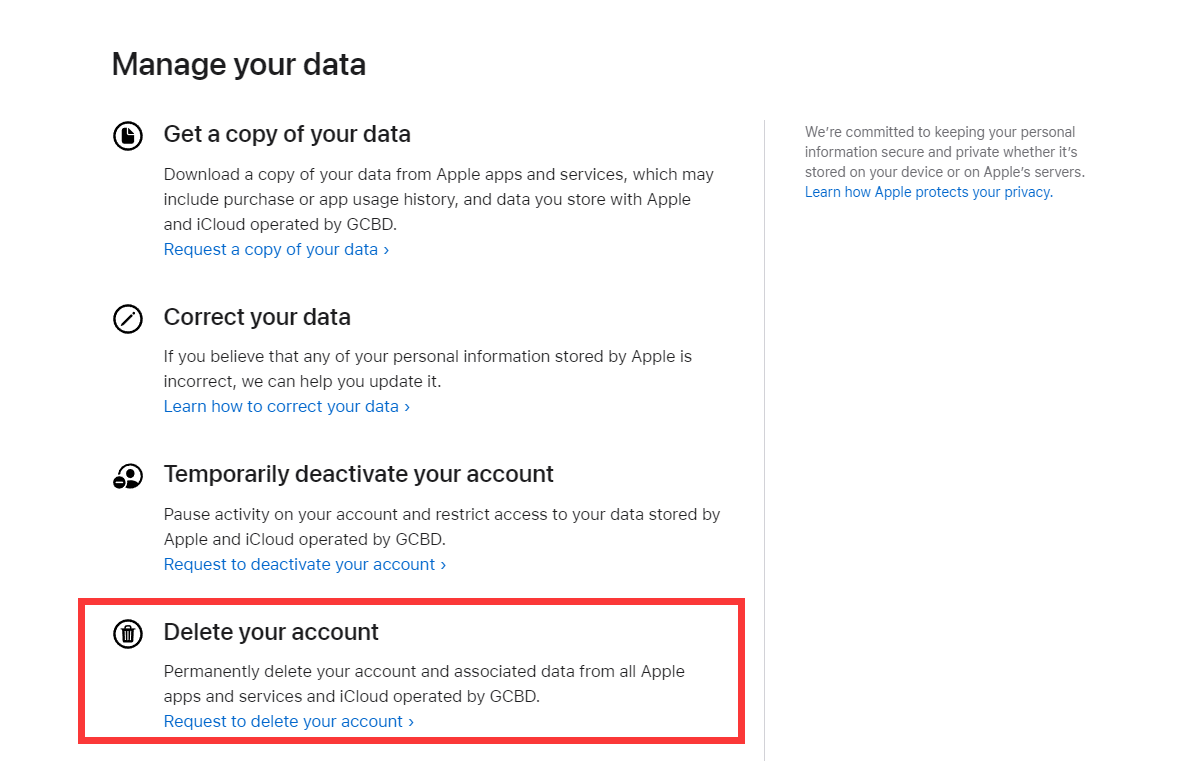Open Learn how Apple protects your privacy link
1180x761 pixels.
[928, 193]
